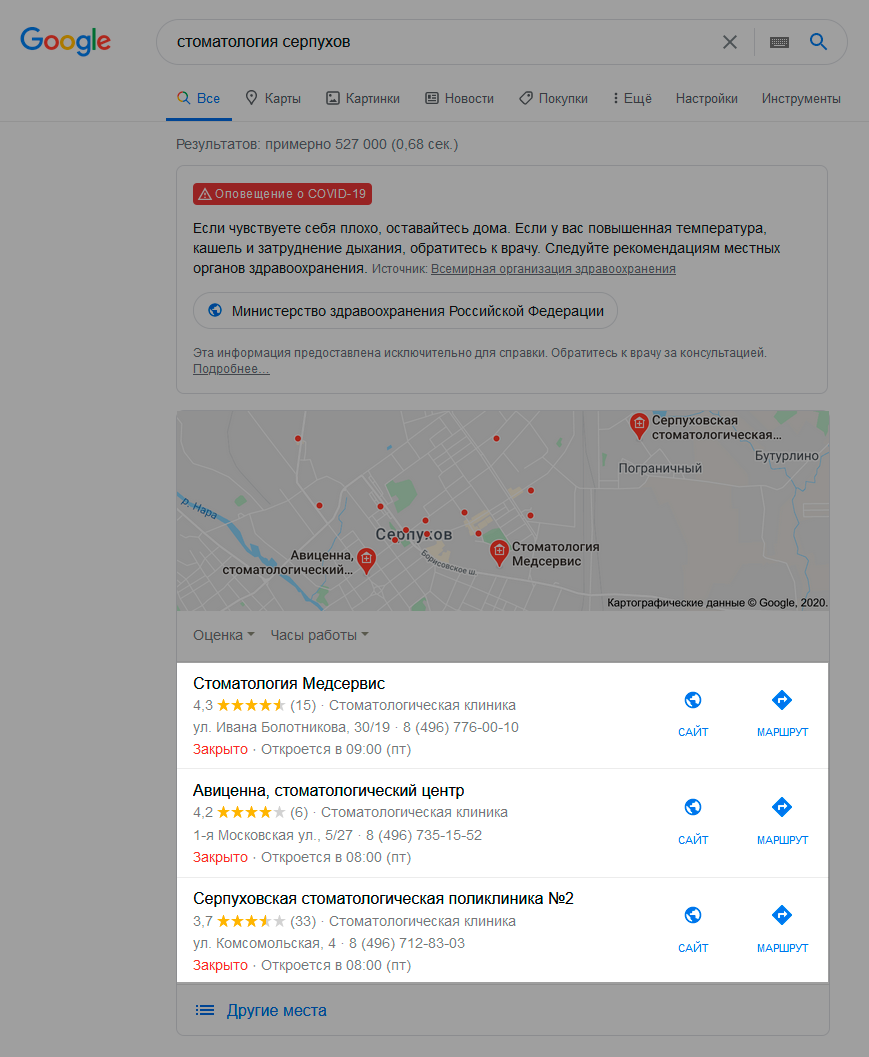This screenshot has height=1057, width=869.
Task: Open the on-screen keyboard icon
Action: coord(779,42)
